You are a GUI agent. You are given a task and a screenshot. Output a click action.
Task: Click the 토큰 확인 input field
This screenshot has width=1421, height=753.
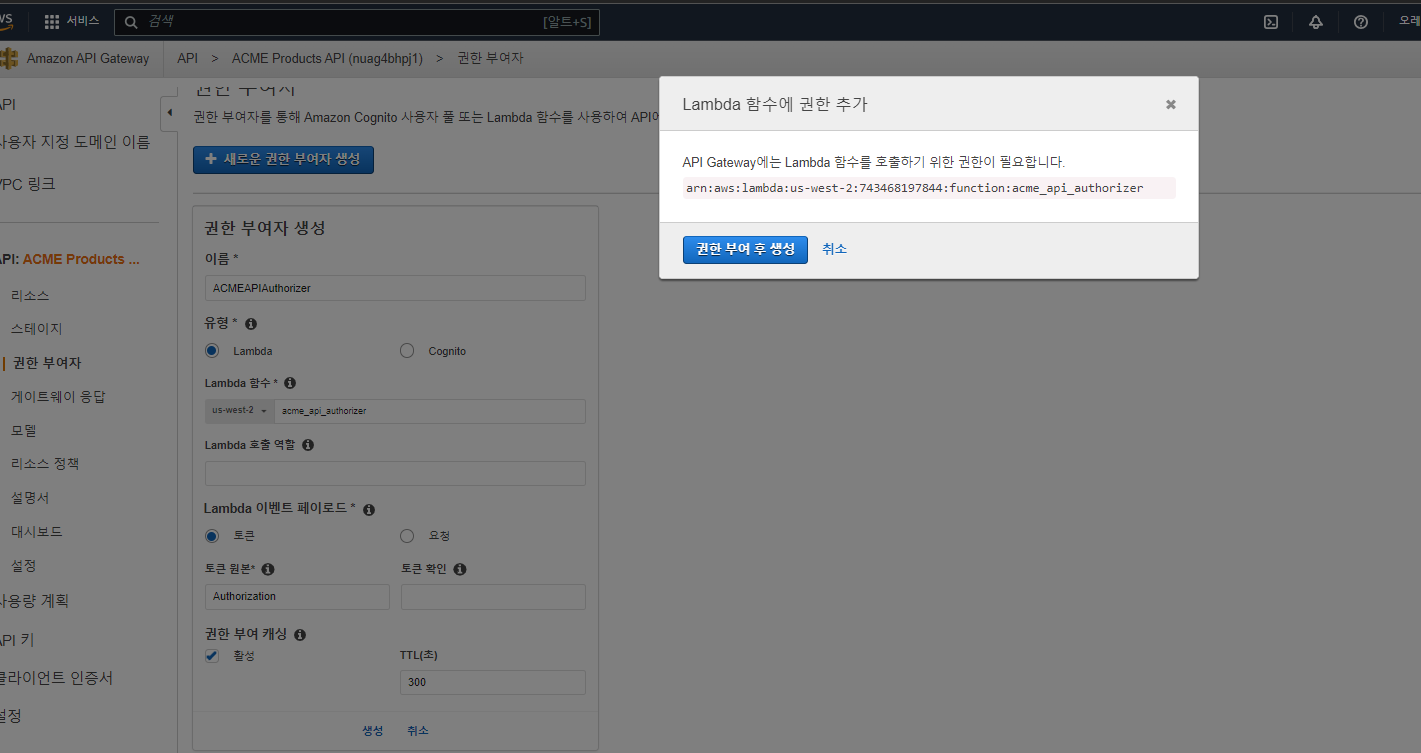point(493,597)
